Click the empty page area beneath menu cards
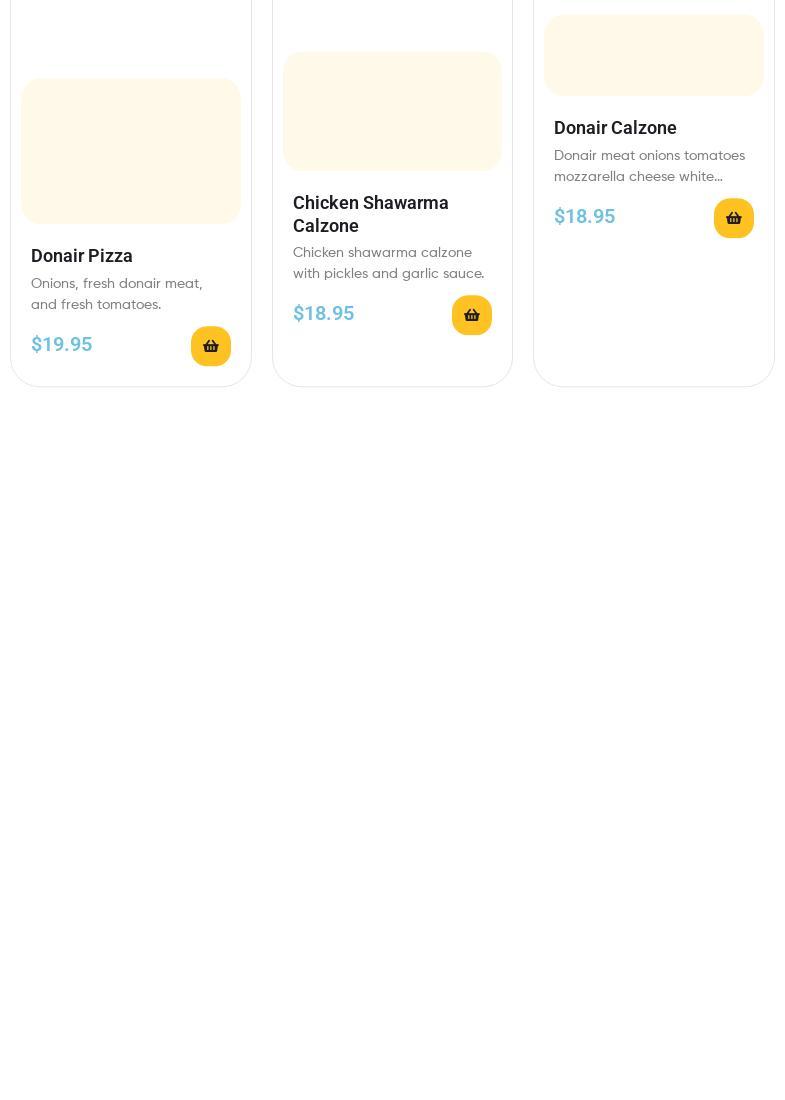This screenshot has height=1100, width=785. click(x=392, y=737)
